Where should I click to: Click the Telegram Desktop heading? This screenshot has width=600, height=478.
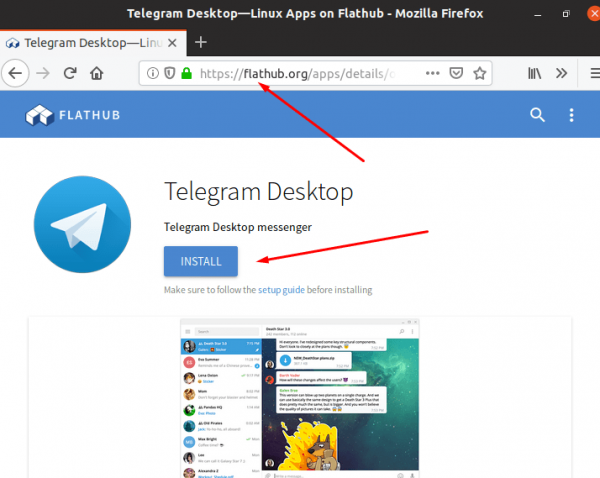coord(259,192)
